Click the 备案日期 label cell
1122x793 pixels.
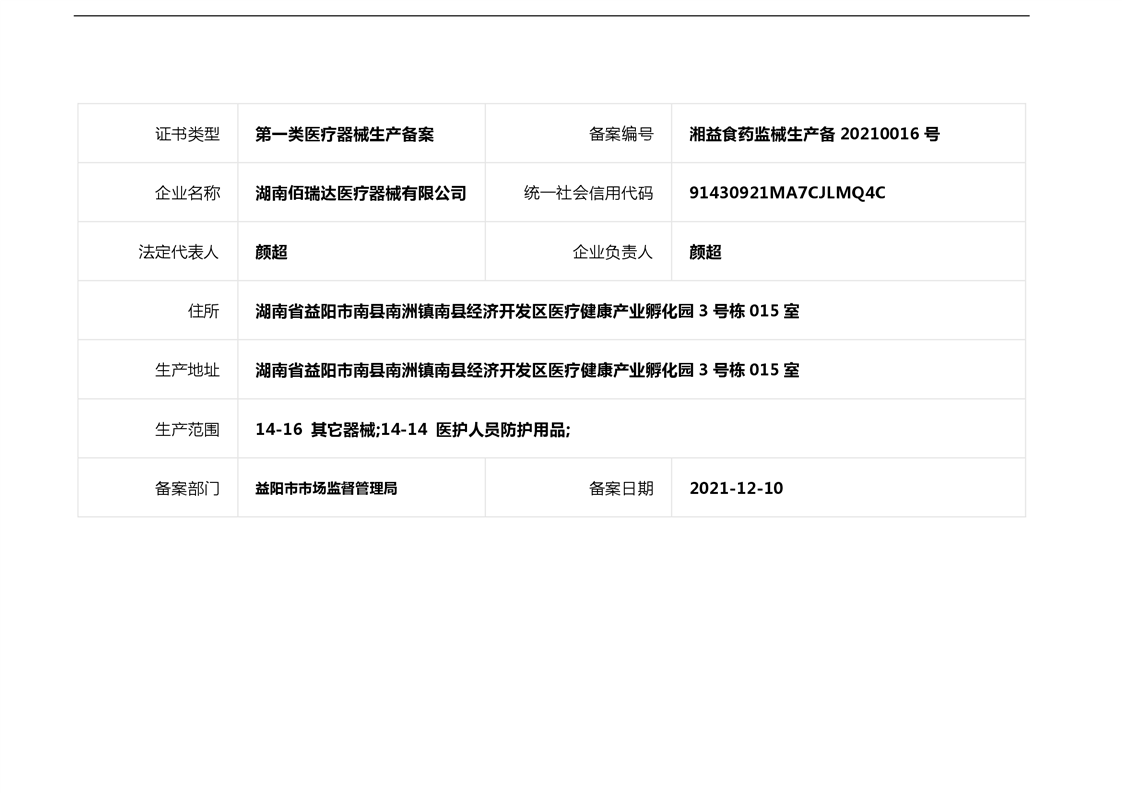[620, 488]
